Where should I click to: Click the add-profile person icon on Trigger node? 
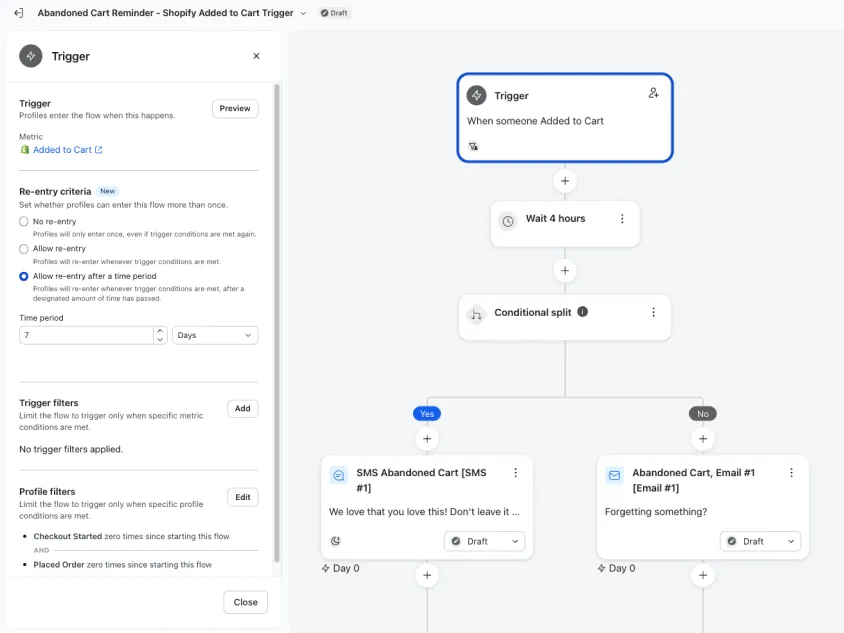coord(653,93)
